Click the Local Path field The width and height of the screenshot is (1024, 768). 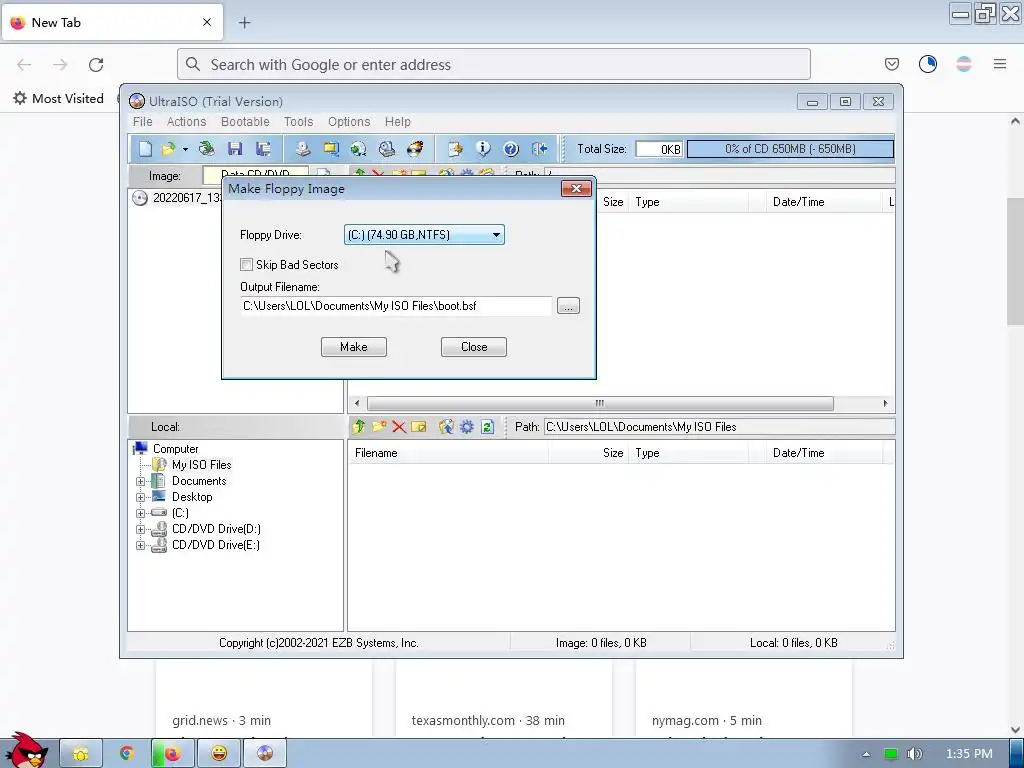(x=719, y=426)
